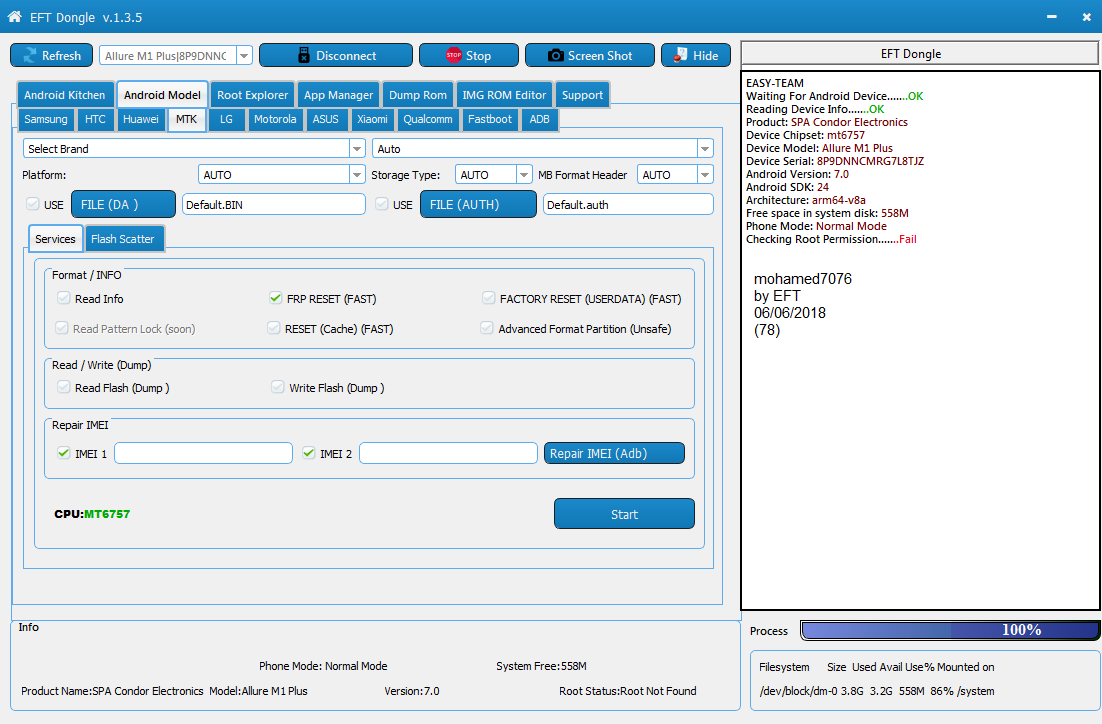Toggle USE checkbox beside FILE (AUTH)
Screen dimensions: 1102x724
382,204
